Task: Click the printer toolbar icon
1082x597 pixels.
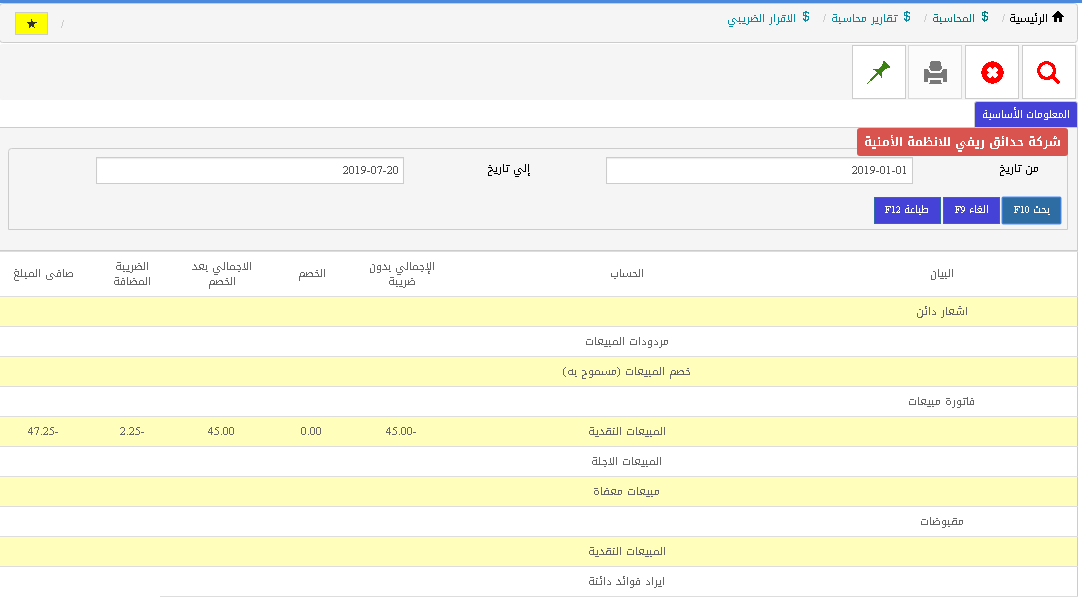Action: coord(935,72)
